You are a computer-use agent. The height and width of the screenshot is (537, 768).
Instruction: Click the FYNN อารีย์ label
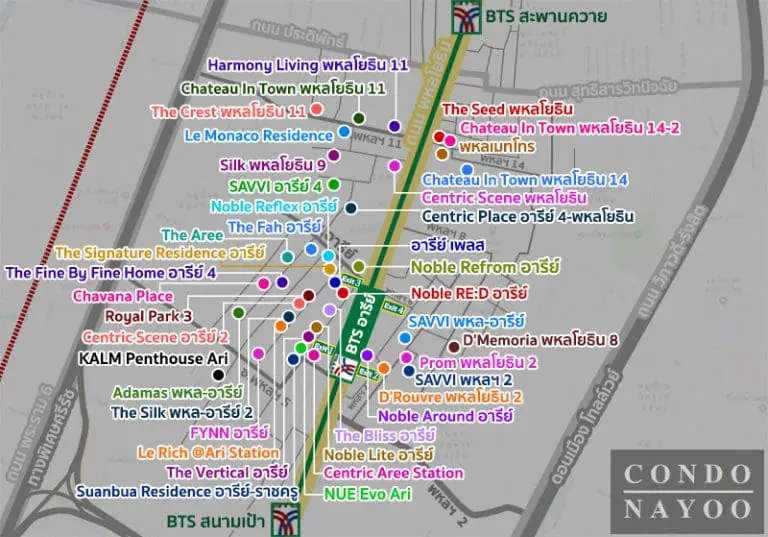[229, 433]
